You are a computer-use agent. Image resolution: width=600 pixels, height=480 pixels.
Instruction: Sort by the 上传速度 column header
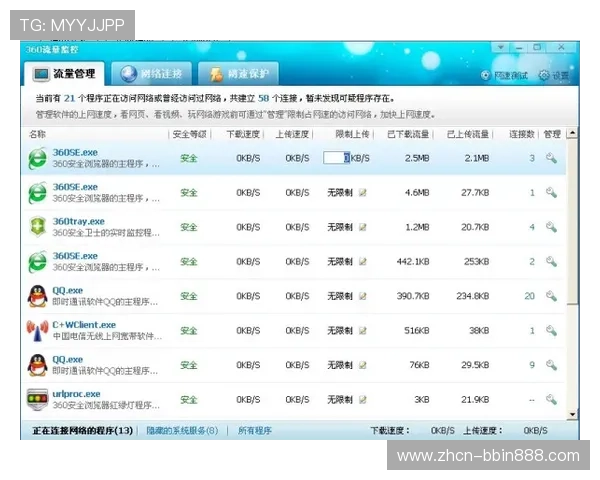292,134
